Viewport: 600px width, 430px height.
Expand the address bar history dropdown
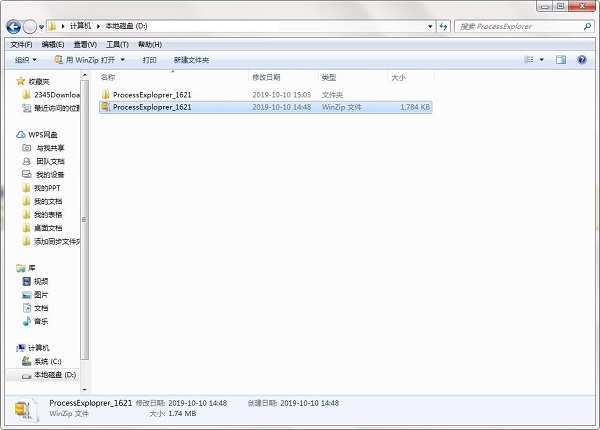[429, 25]
